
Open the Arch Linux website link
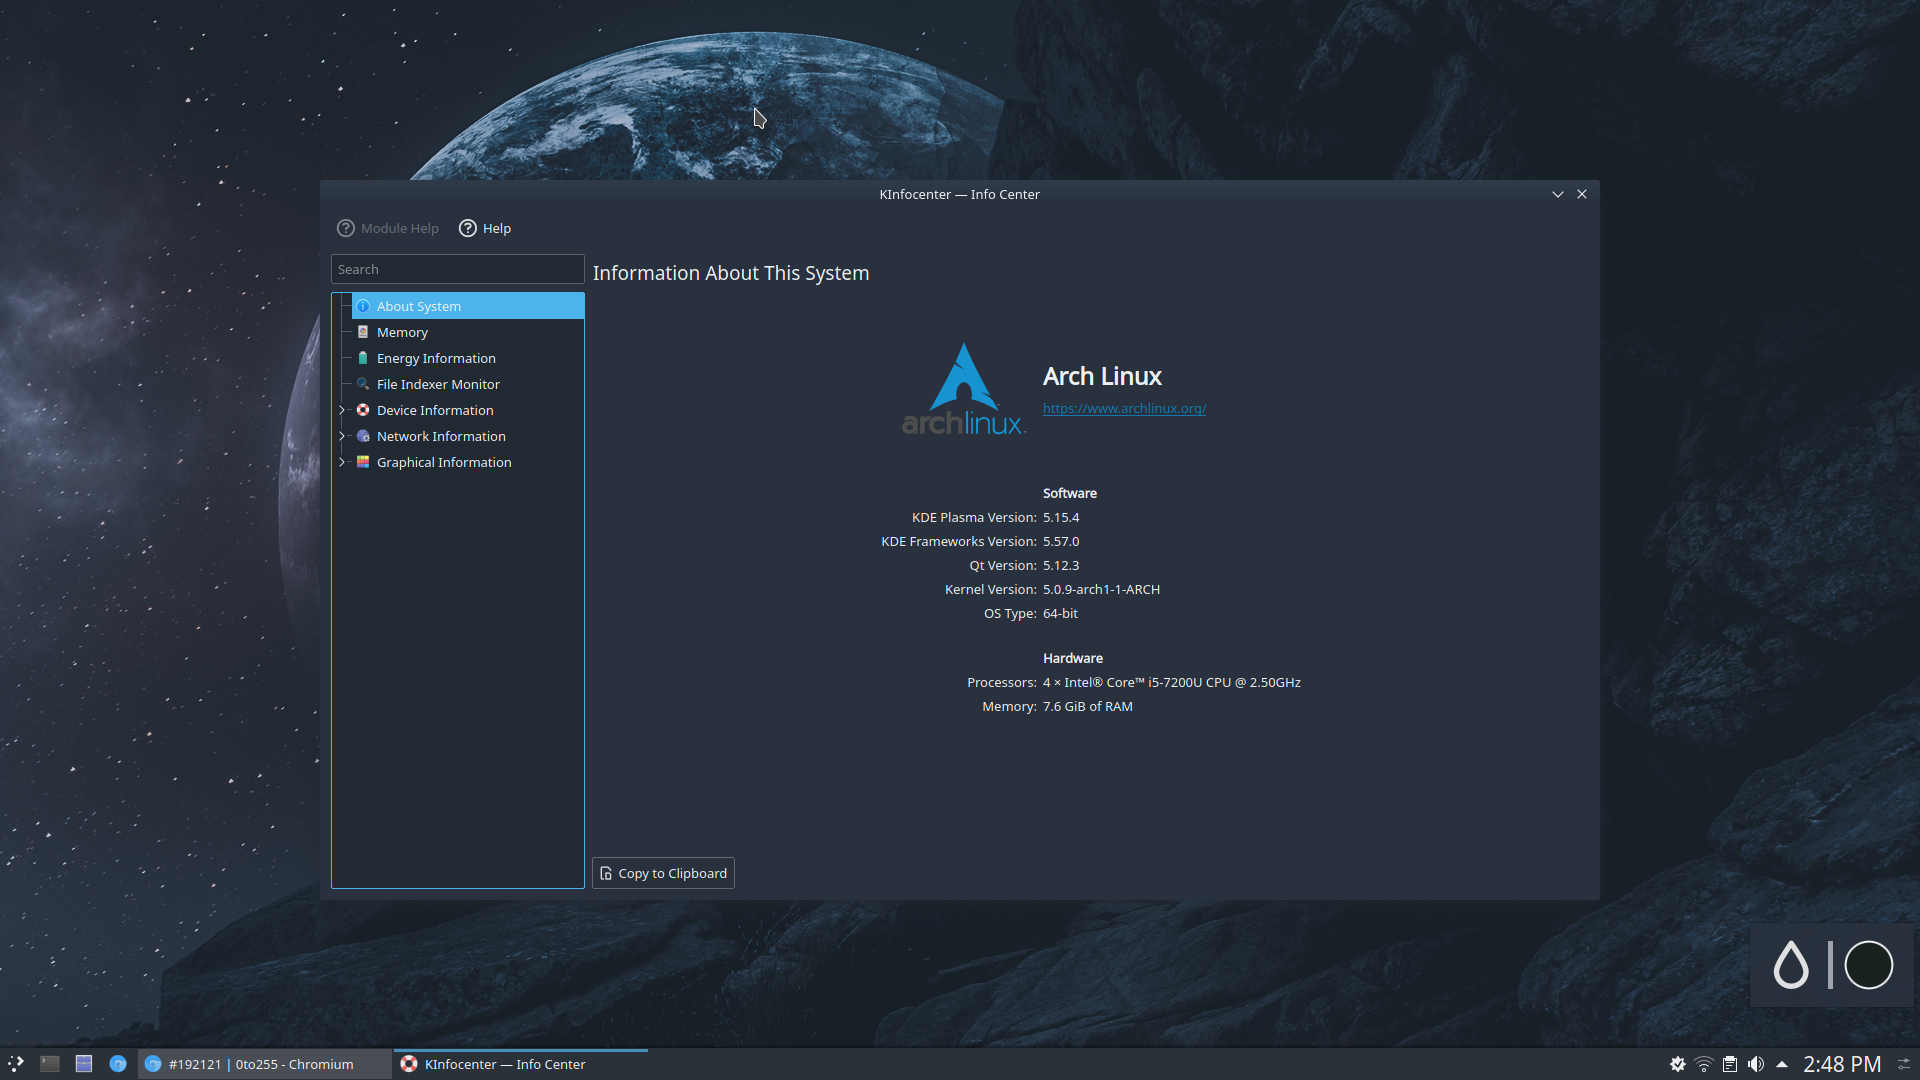click(x=1123, y=407)
